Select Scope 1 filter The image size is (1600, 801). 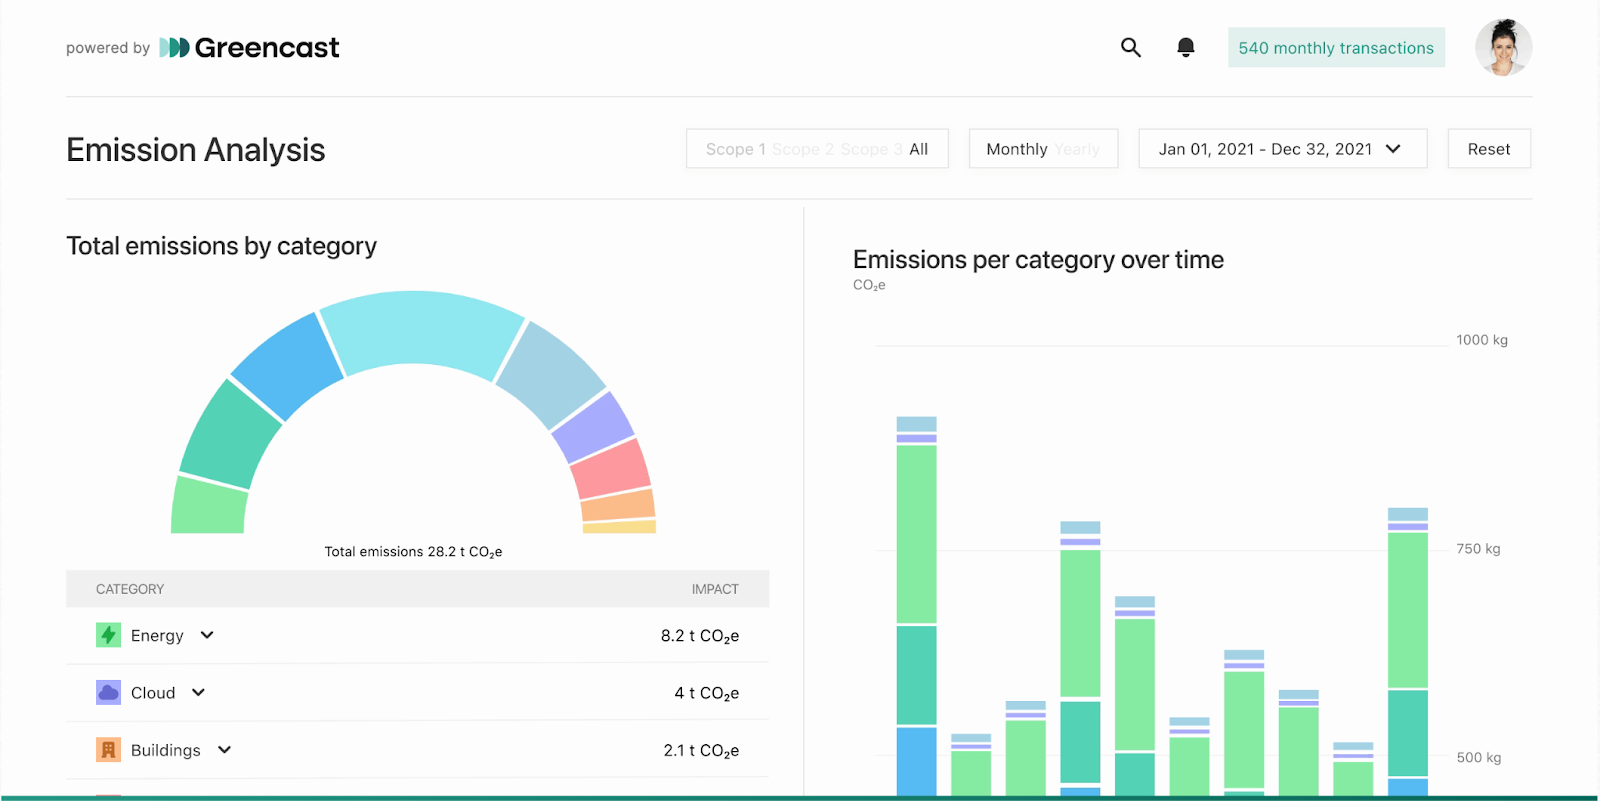pos(735,149)
